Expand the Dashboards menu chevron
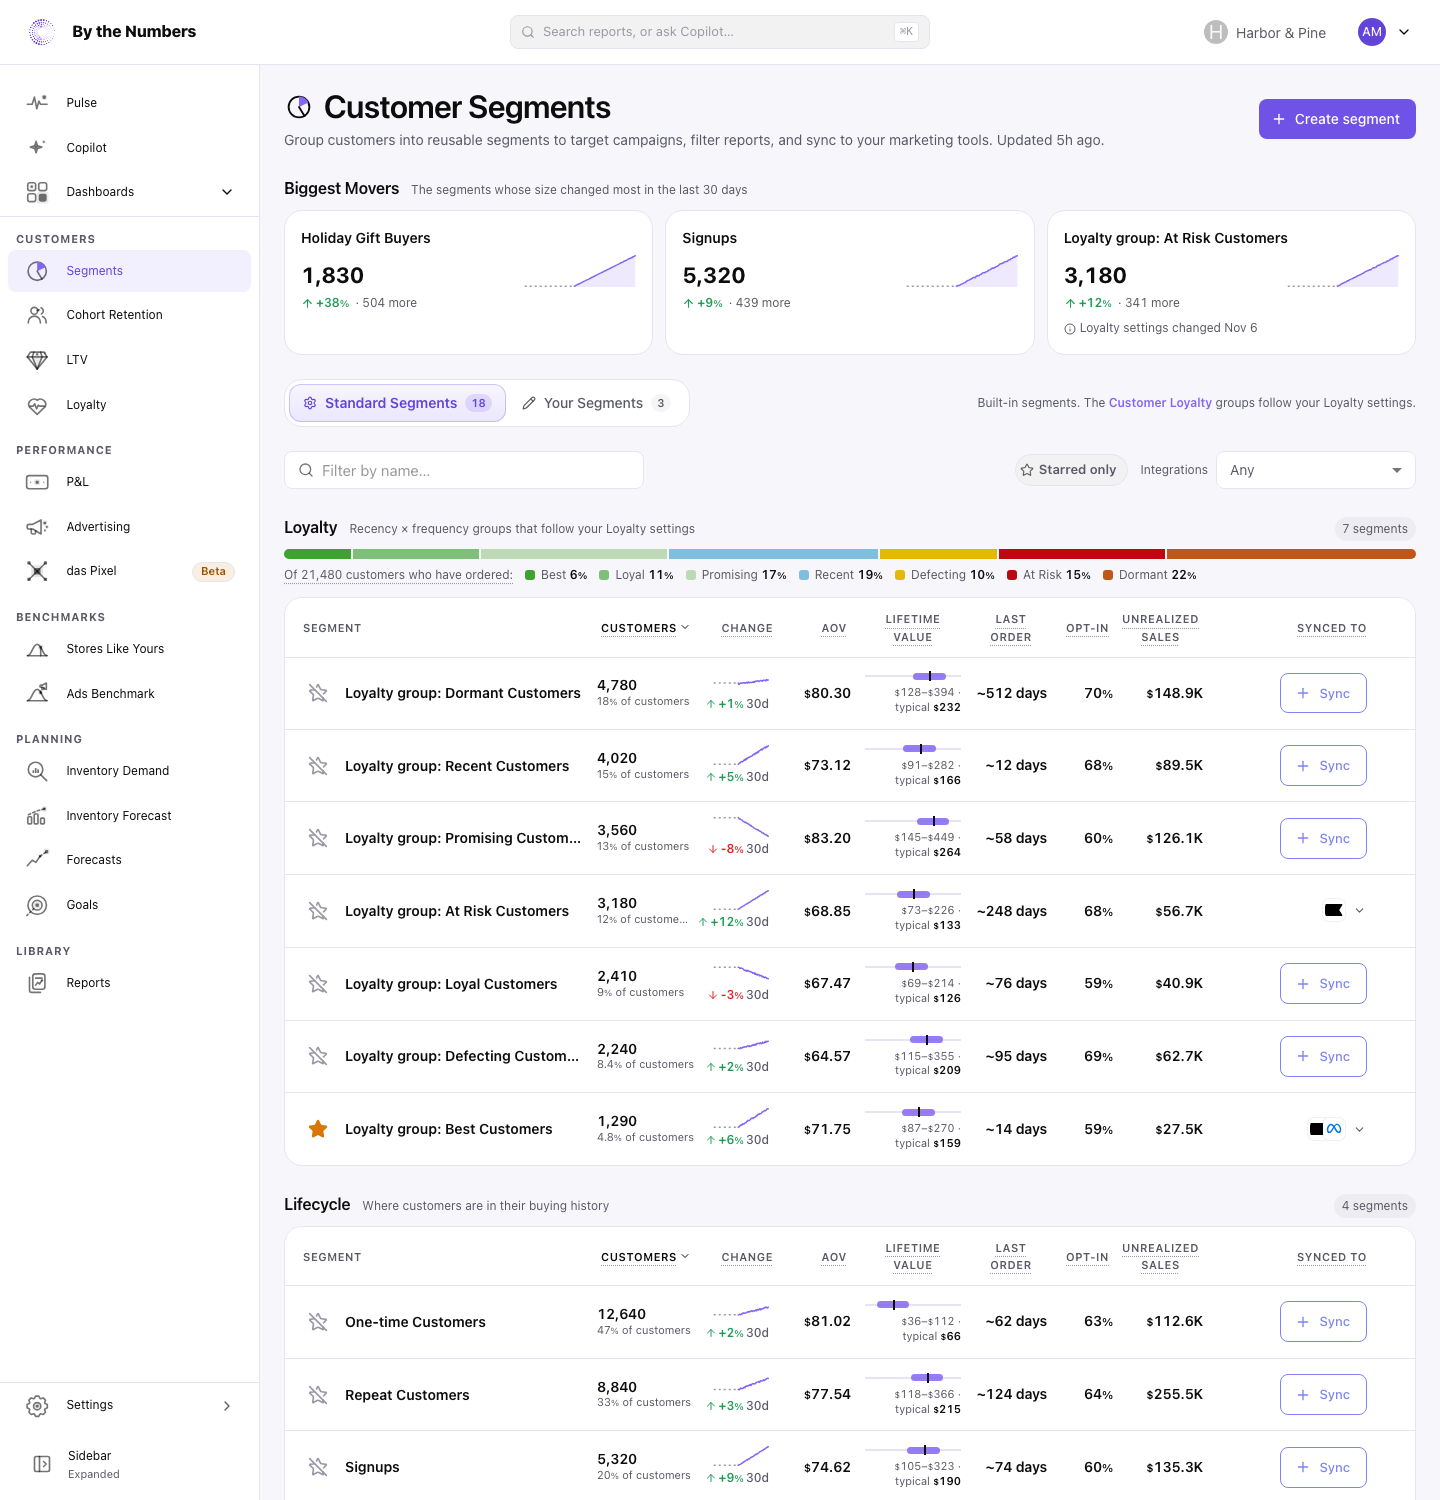The width and height of the screenshot is (1440, 1500). (227, 192)
